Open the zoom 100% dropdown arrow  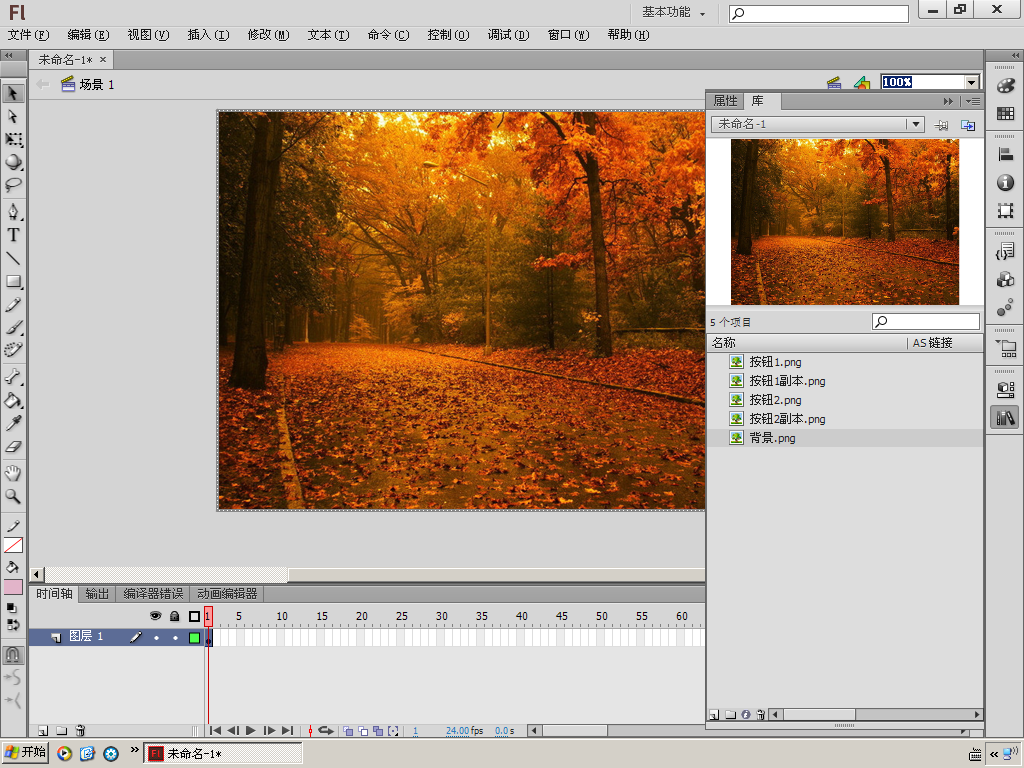pos(972,82)
